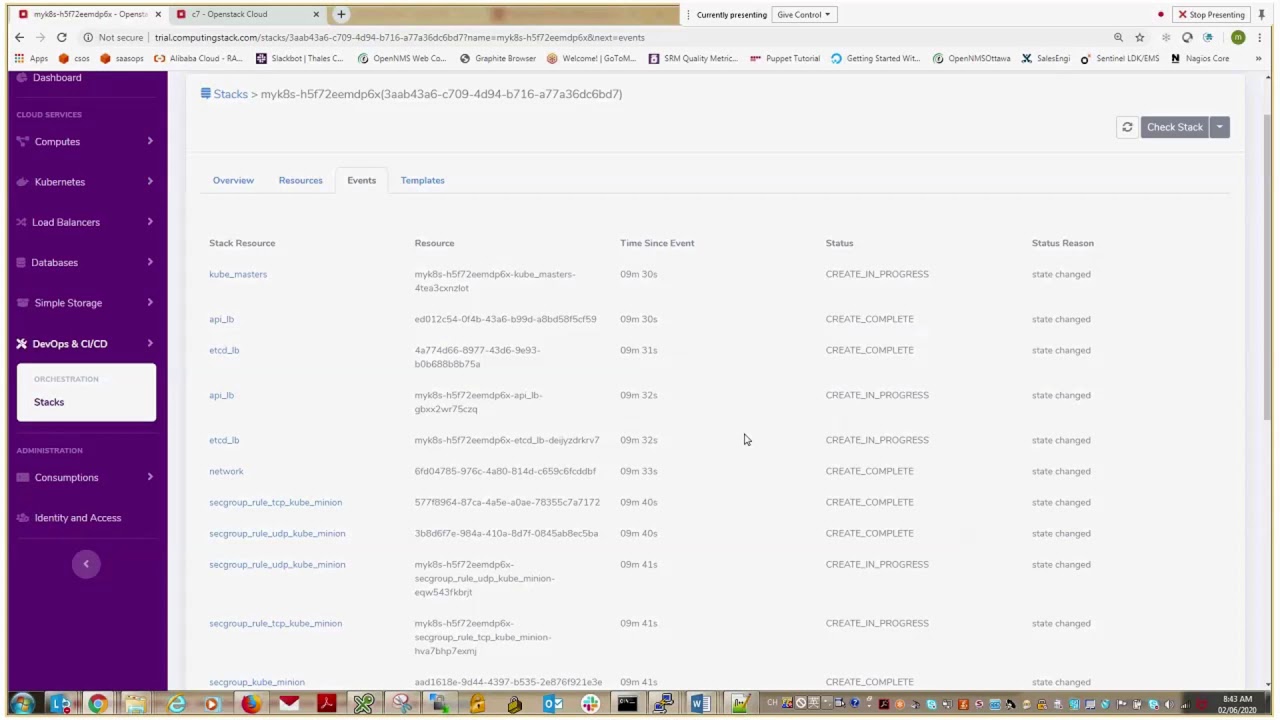Viewport: 1280px width, 720px height.
Task: Switch to the Resources tab
Action: point(300,180)
